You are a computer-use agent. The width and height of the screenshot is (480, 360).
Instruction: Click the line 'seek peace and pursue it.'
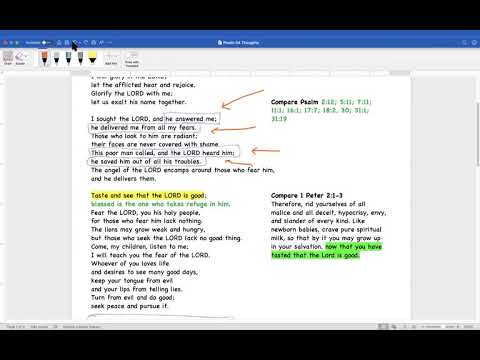click(x=129, y=306)
